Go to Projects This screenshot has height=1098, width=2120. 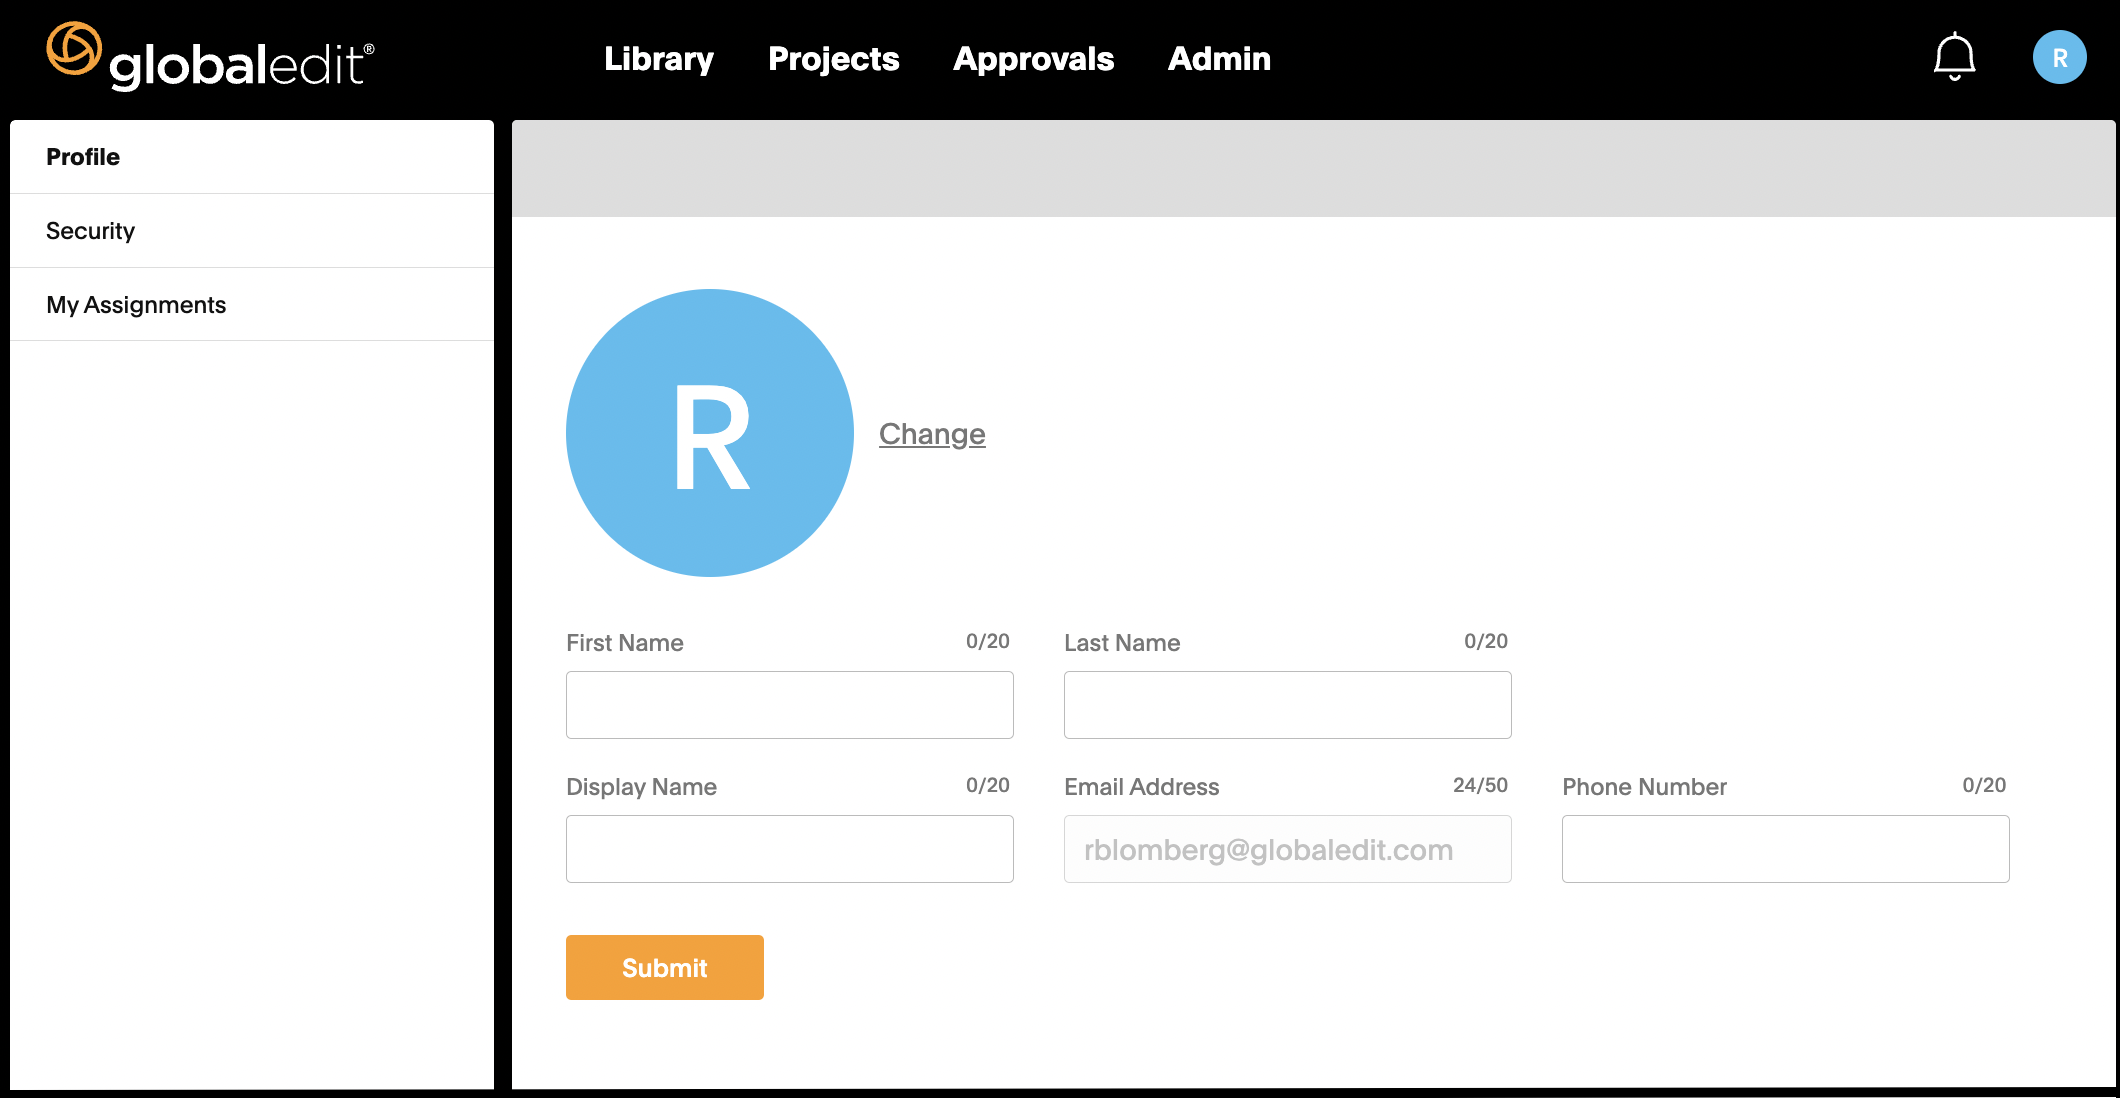[834, 59]
